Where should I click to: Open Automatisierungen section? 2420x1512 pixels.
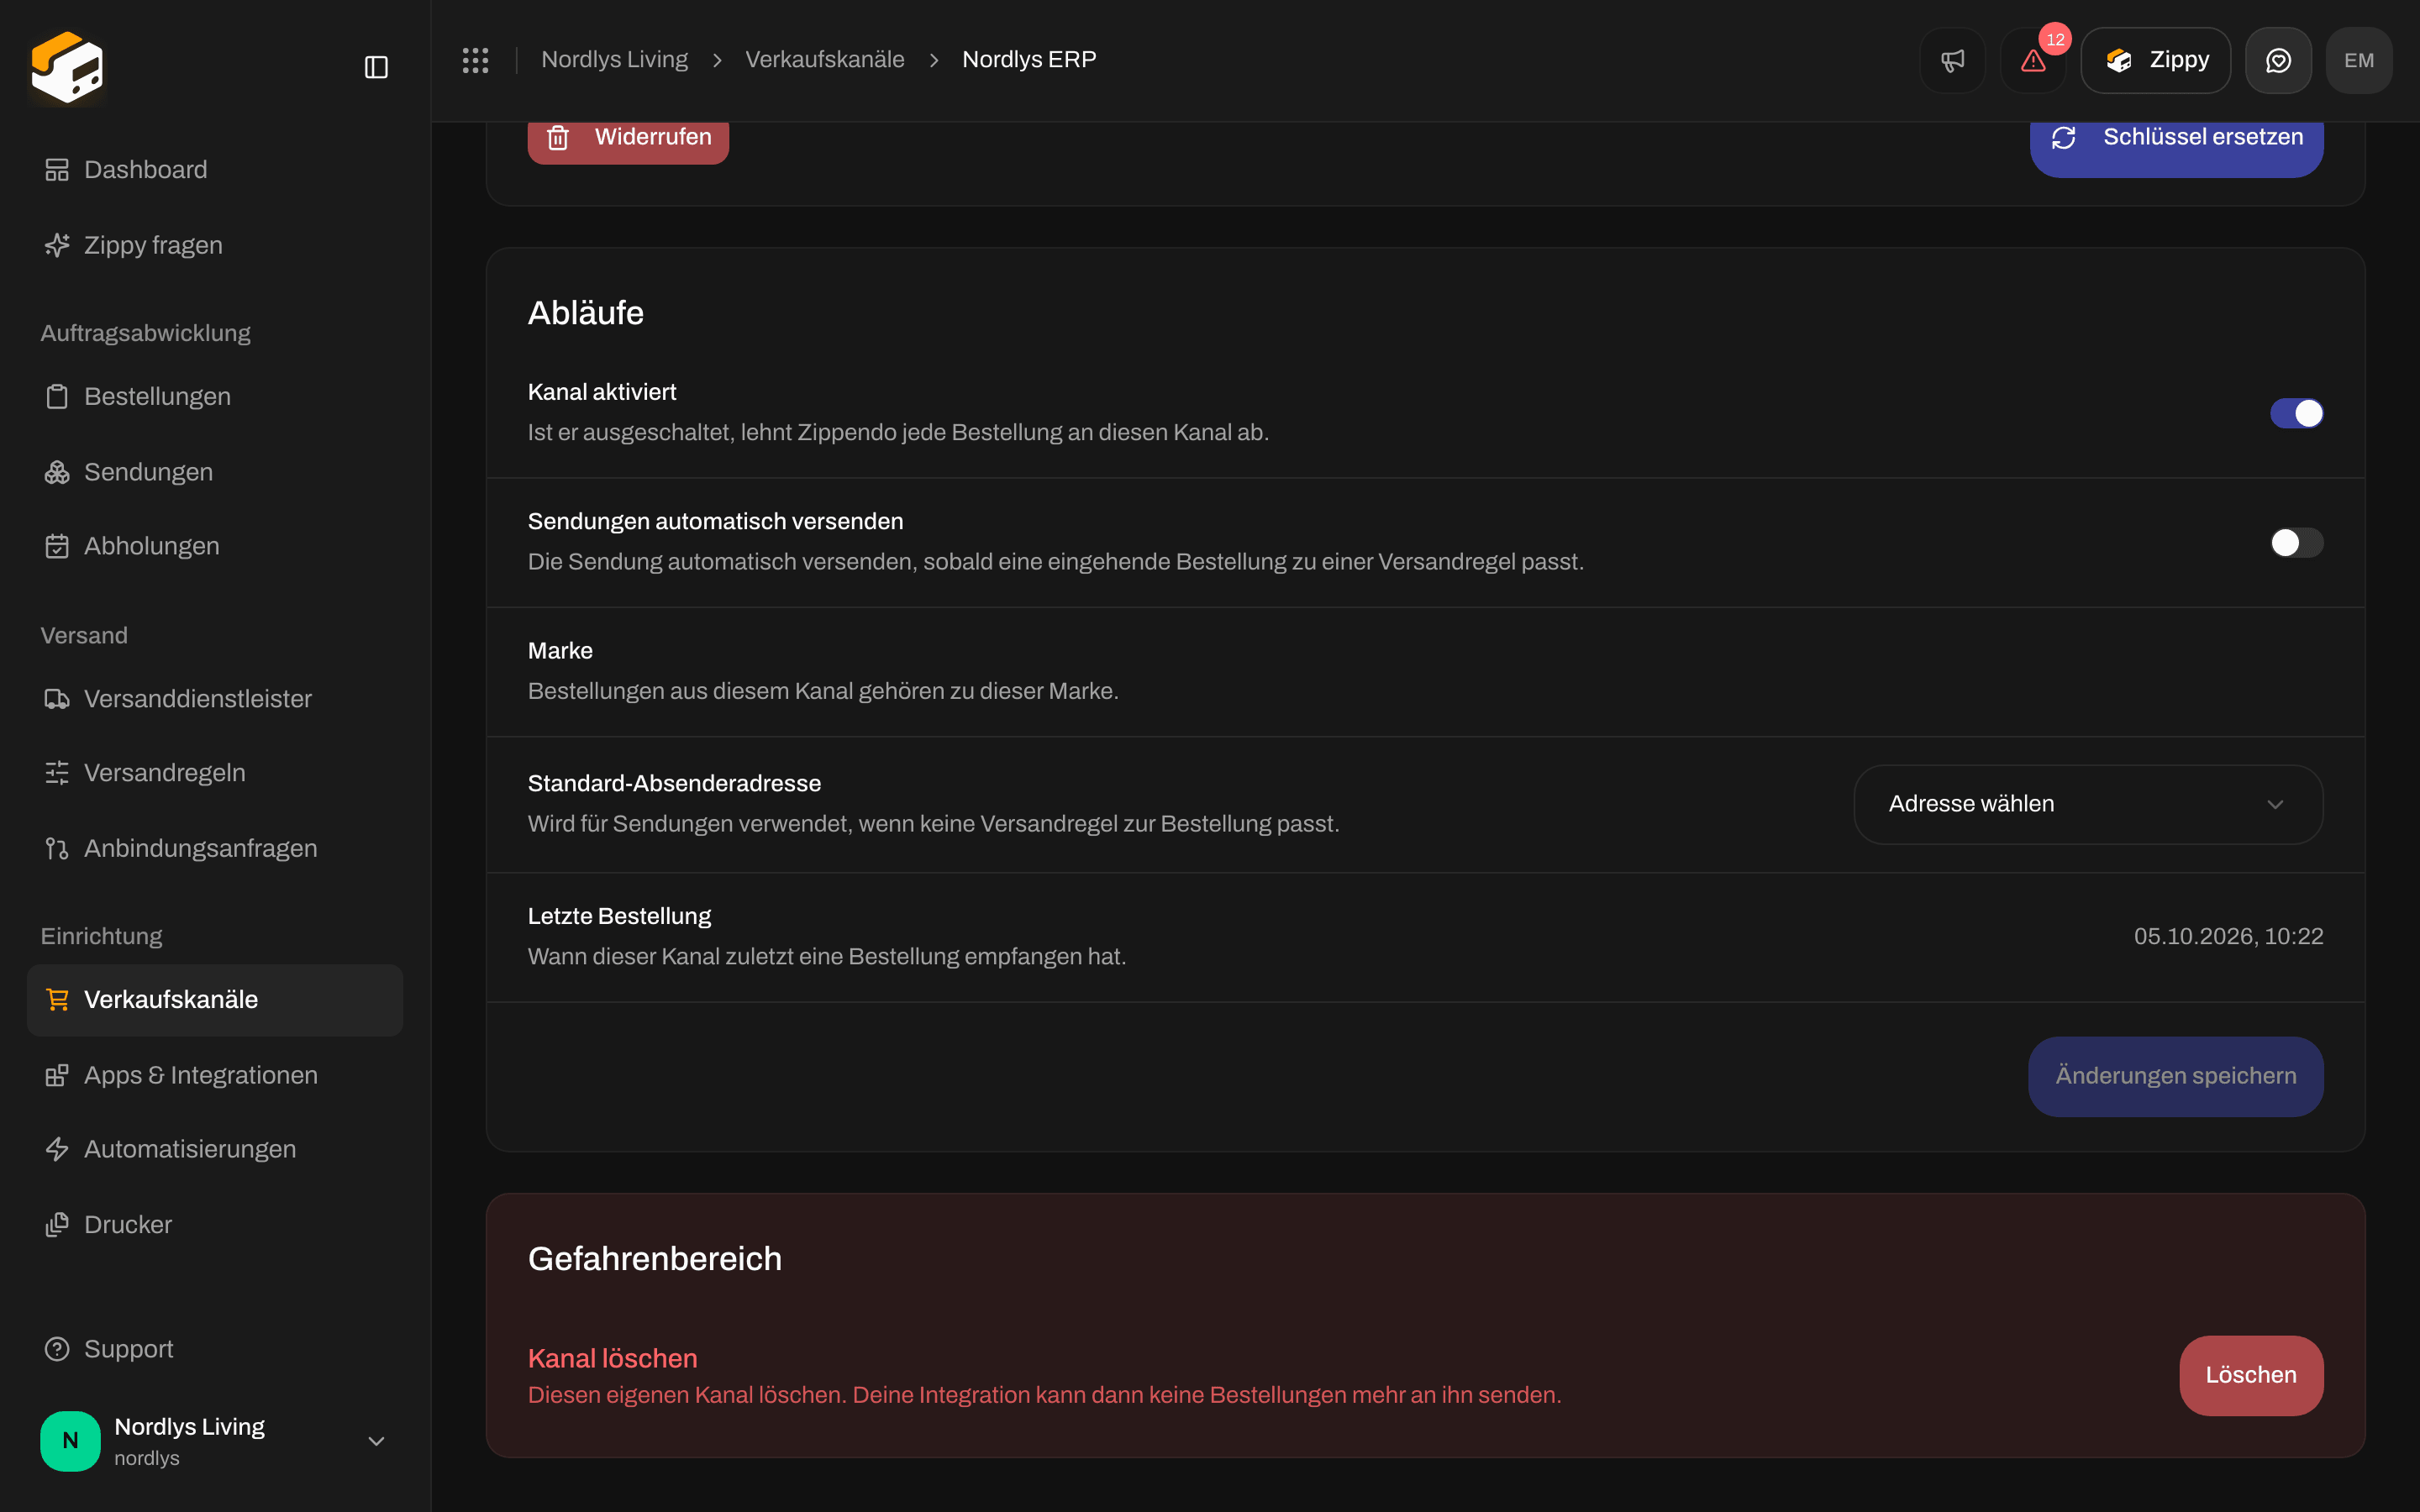(x=215, y=1149)
